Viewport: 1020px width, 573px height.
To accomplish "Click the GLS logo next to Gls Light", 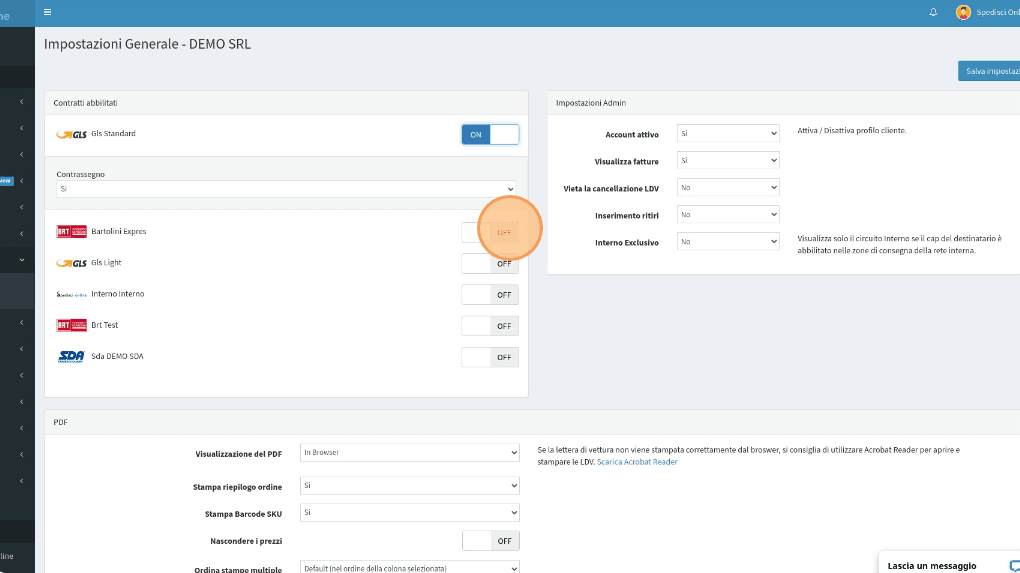I will pyautogui.click(x=72, y=263).
